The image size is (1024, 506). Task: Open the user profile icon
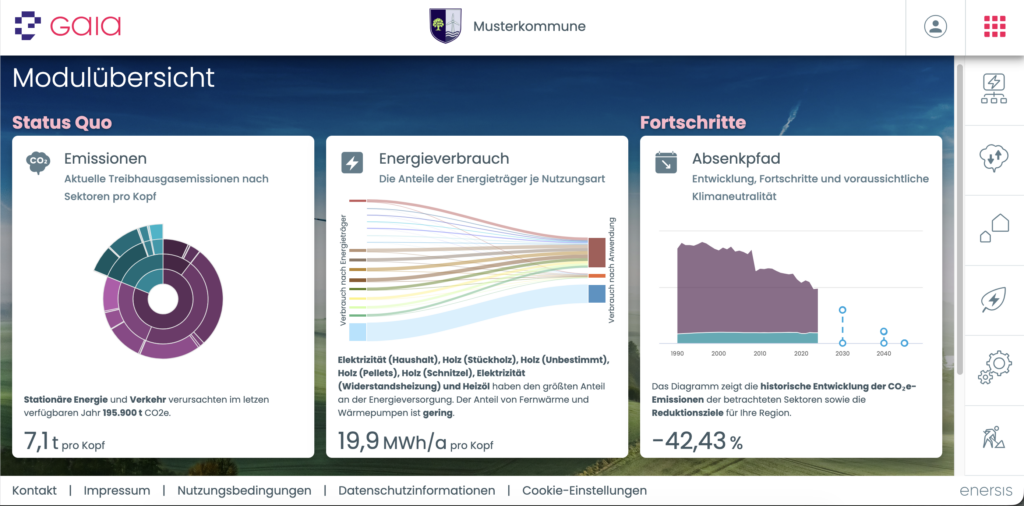click(x=935, y=27)
